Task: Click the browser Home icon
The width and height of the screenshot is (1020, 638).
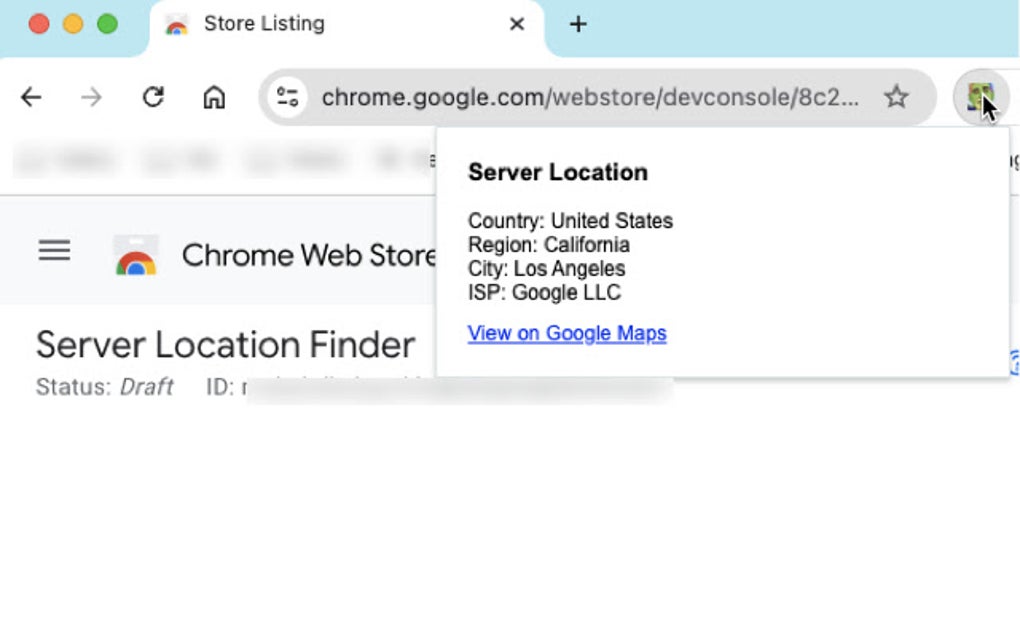Action: click(213, 97)
